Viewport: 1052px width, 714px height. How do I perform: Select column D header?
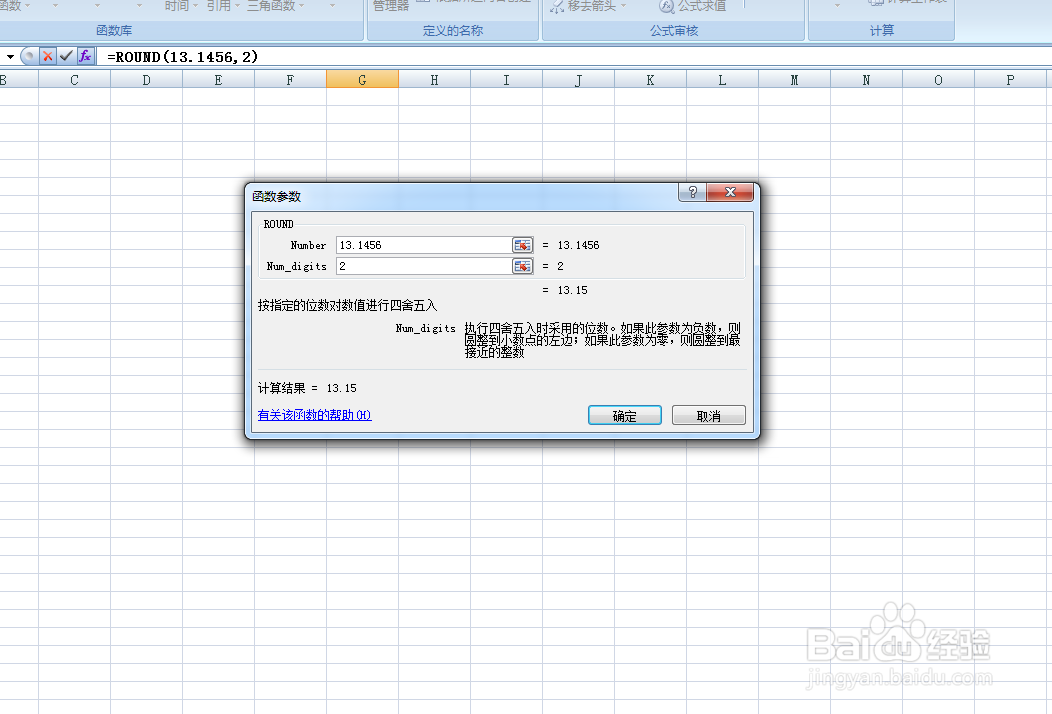146,80
